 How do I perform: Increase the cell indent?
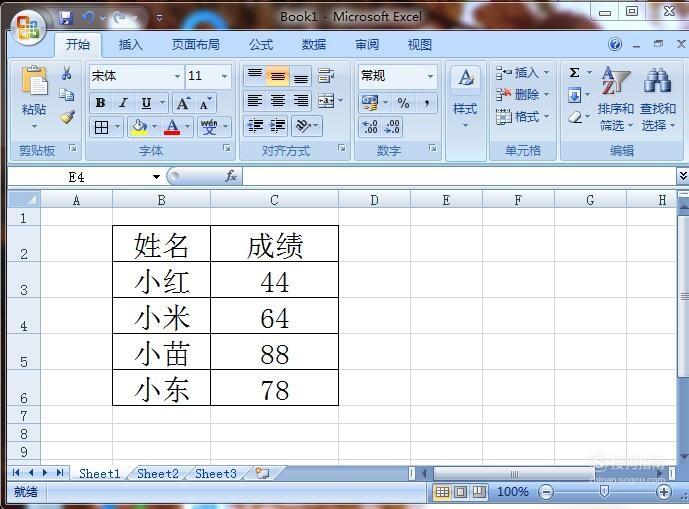pos(278,126)
